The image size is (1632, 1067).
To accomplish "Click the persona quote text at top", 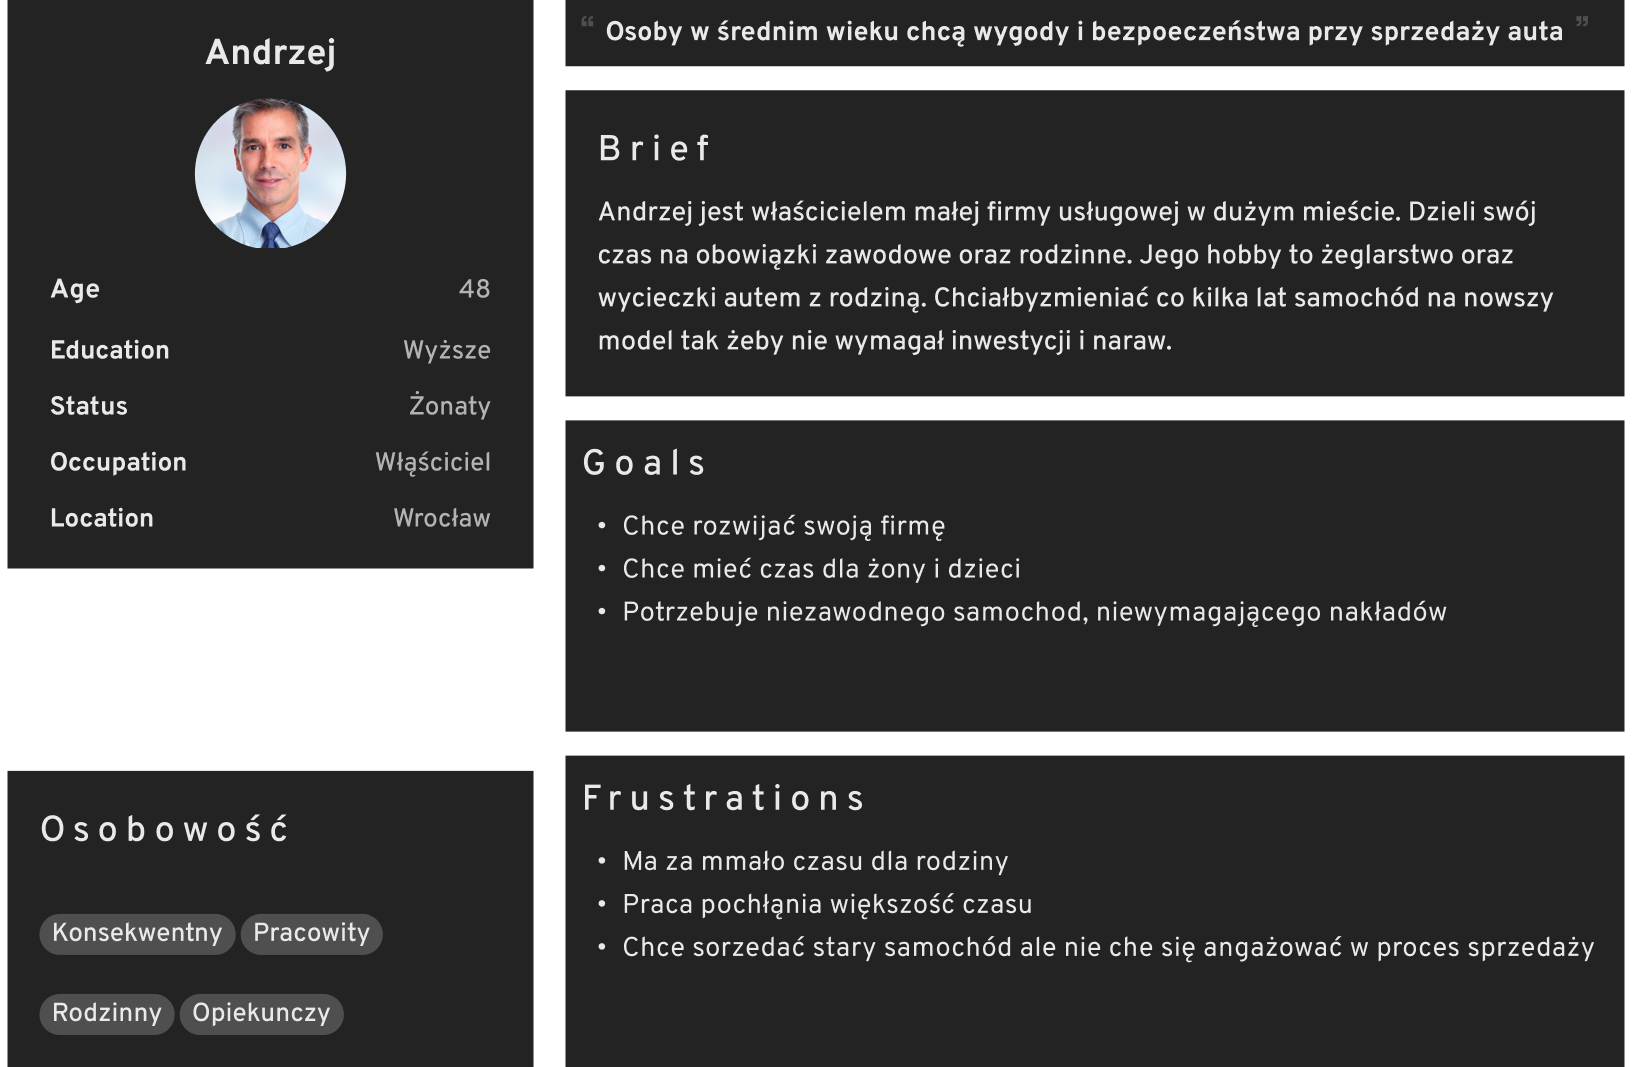I will [x=1084, y=32].
